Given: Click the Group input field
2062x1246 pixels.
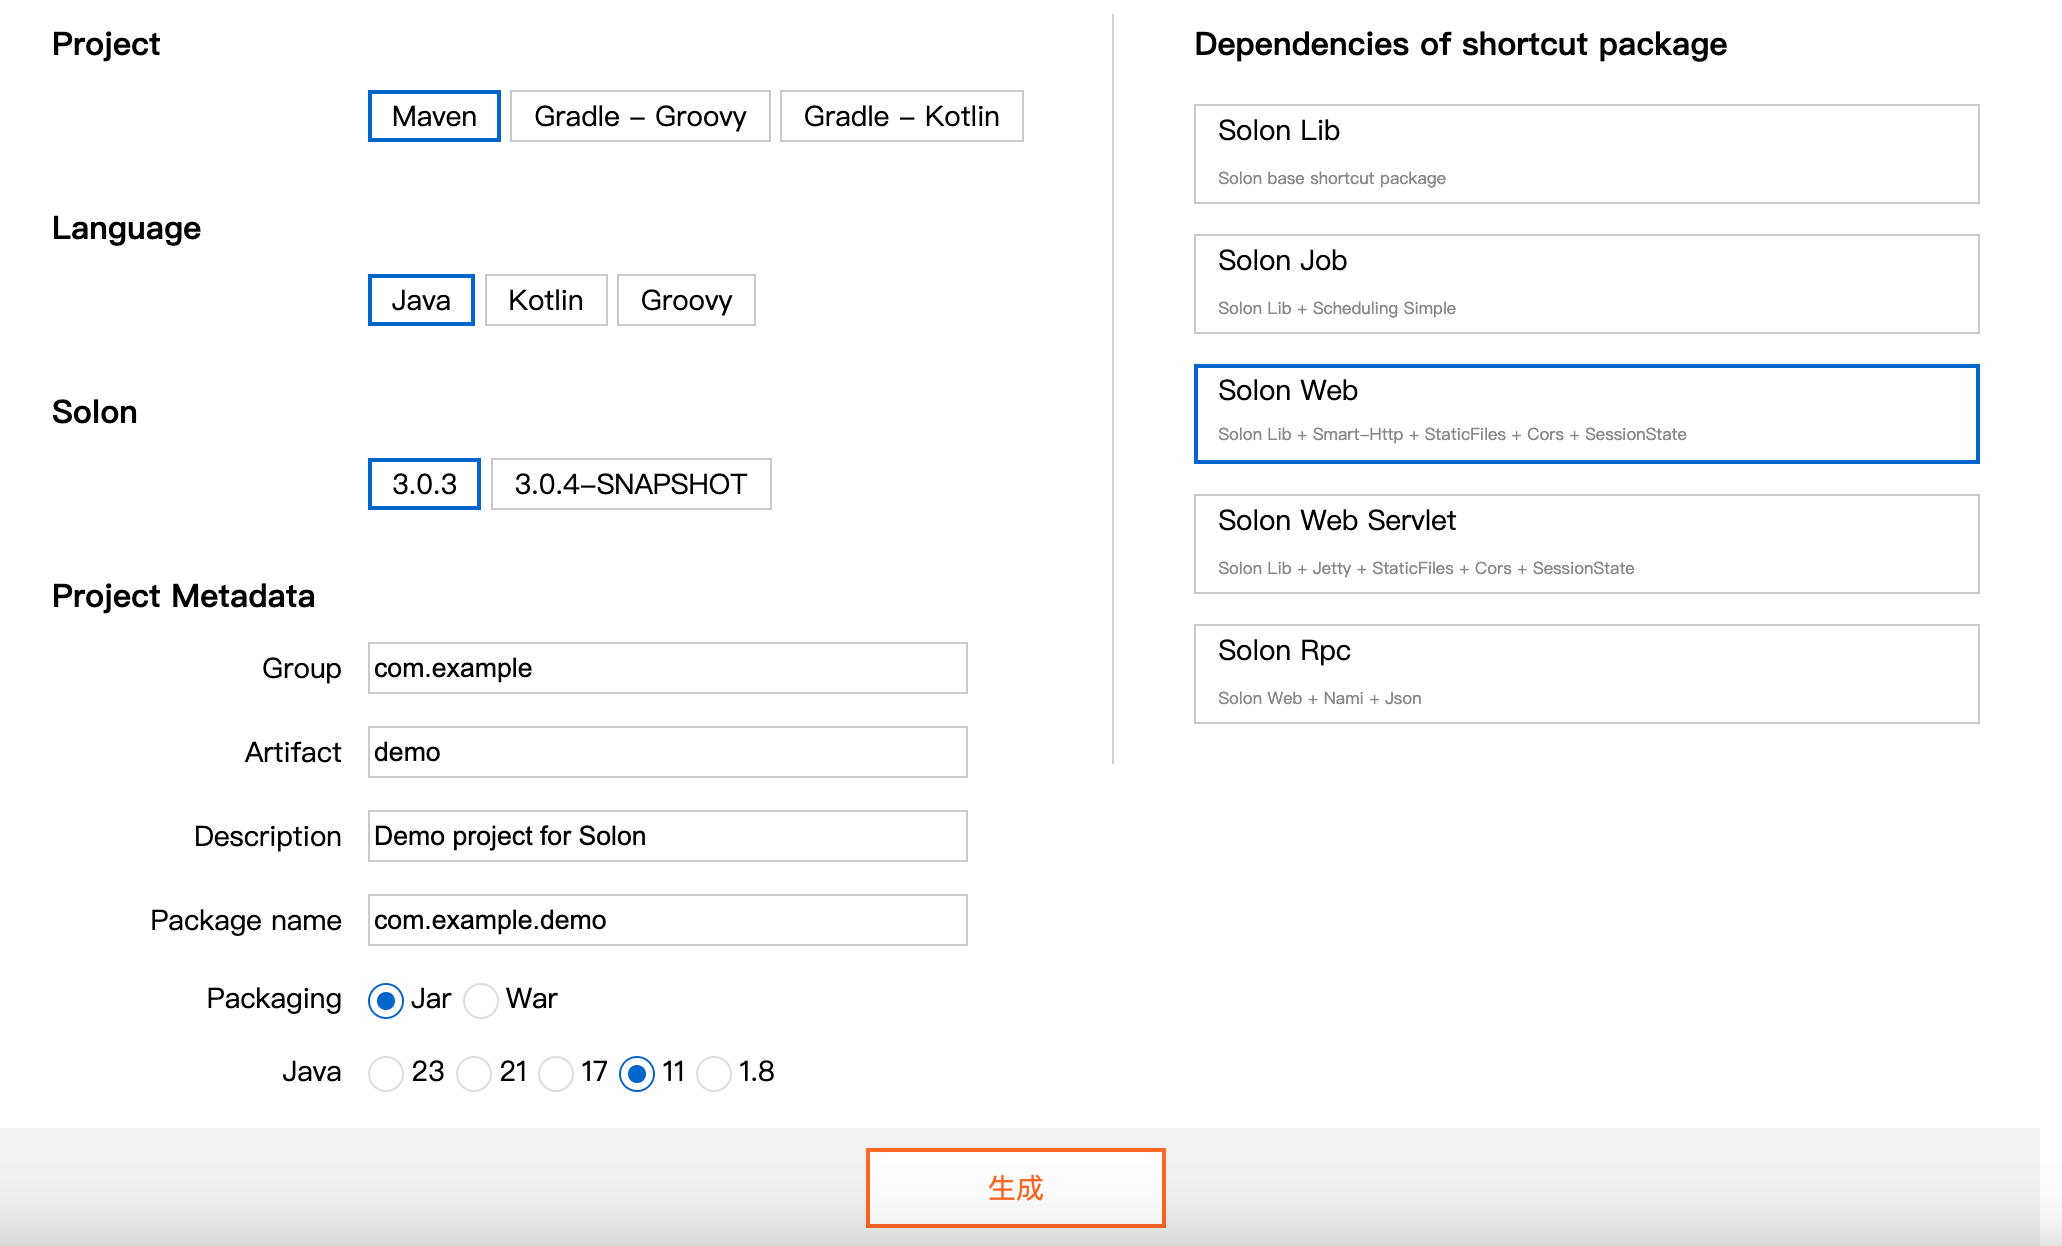Looking at the screenshot, I should (x=667, y=668).
